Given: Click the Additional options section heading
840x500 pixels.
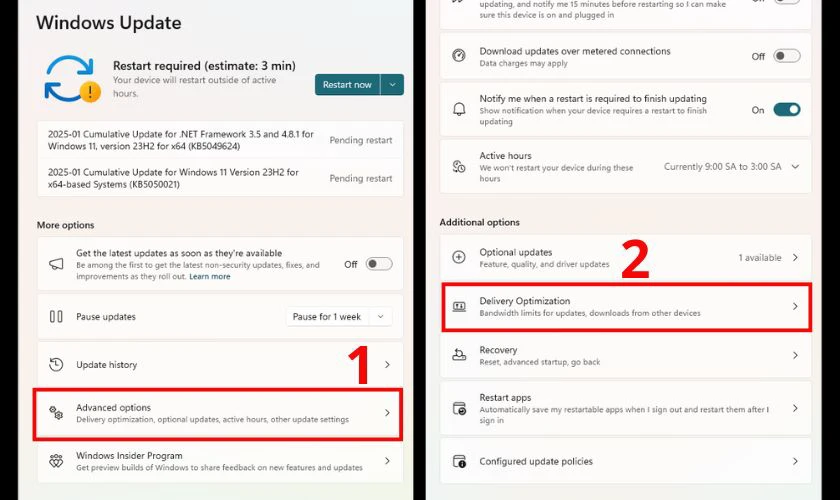Looking at the screenshot, I should tap(479, 222).
